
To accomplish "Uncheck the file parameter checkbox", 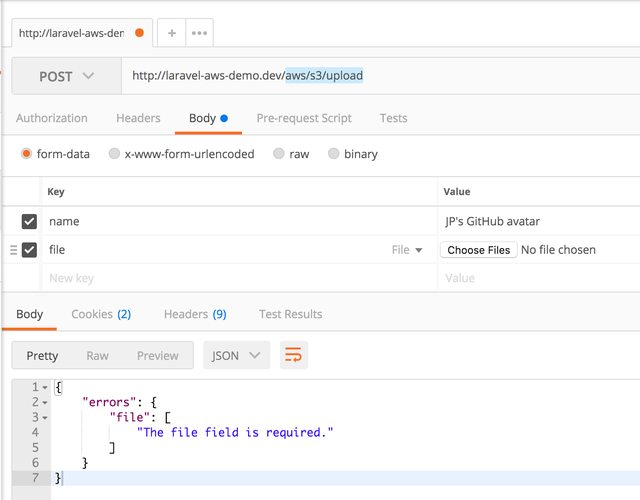I will point(29,250).
